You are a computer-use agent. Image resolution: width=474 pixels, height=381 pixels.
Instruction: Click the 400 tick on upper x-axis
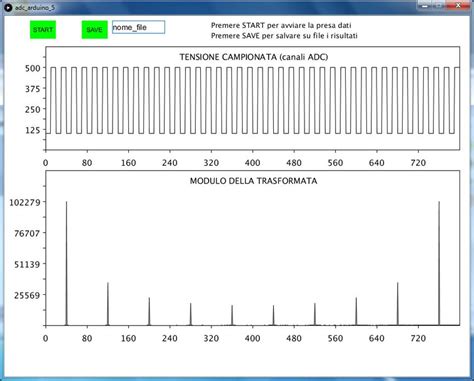click(x=252, y=163)
